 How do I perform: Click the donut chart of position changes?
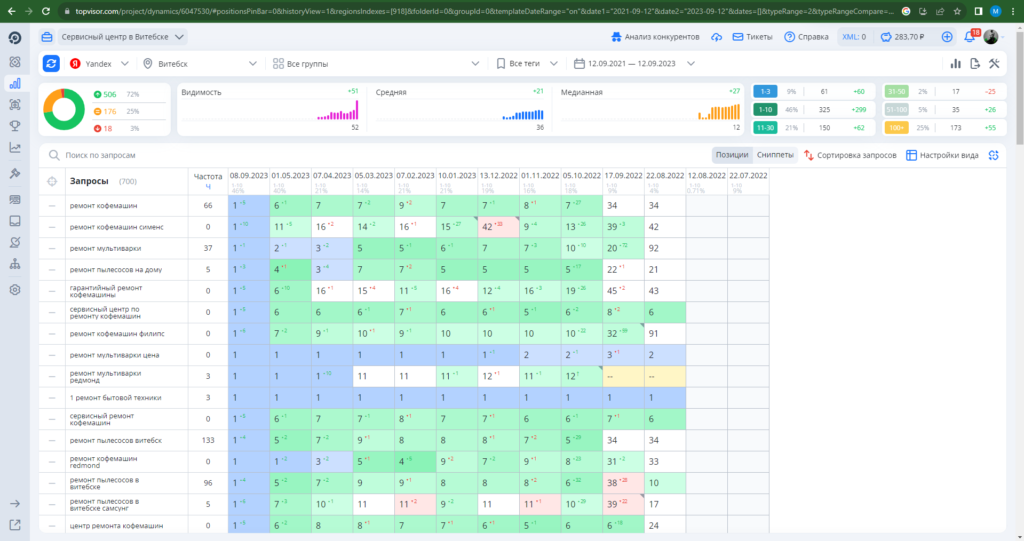tap(64, 110)
